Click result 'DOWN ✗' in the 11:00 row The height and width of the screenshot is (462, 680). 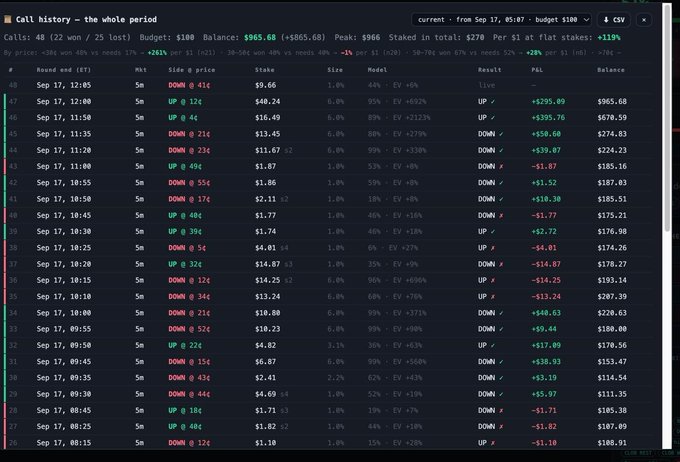[x=491, y=167]
